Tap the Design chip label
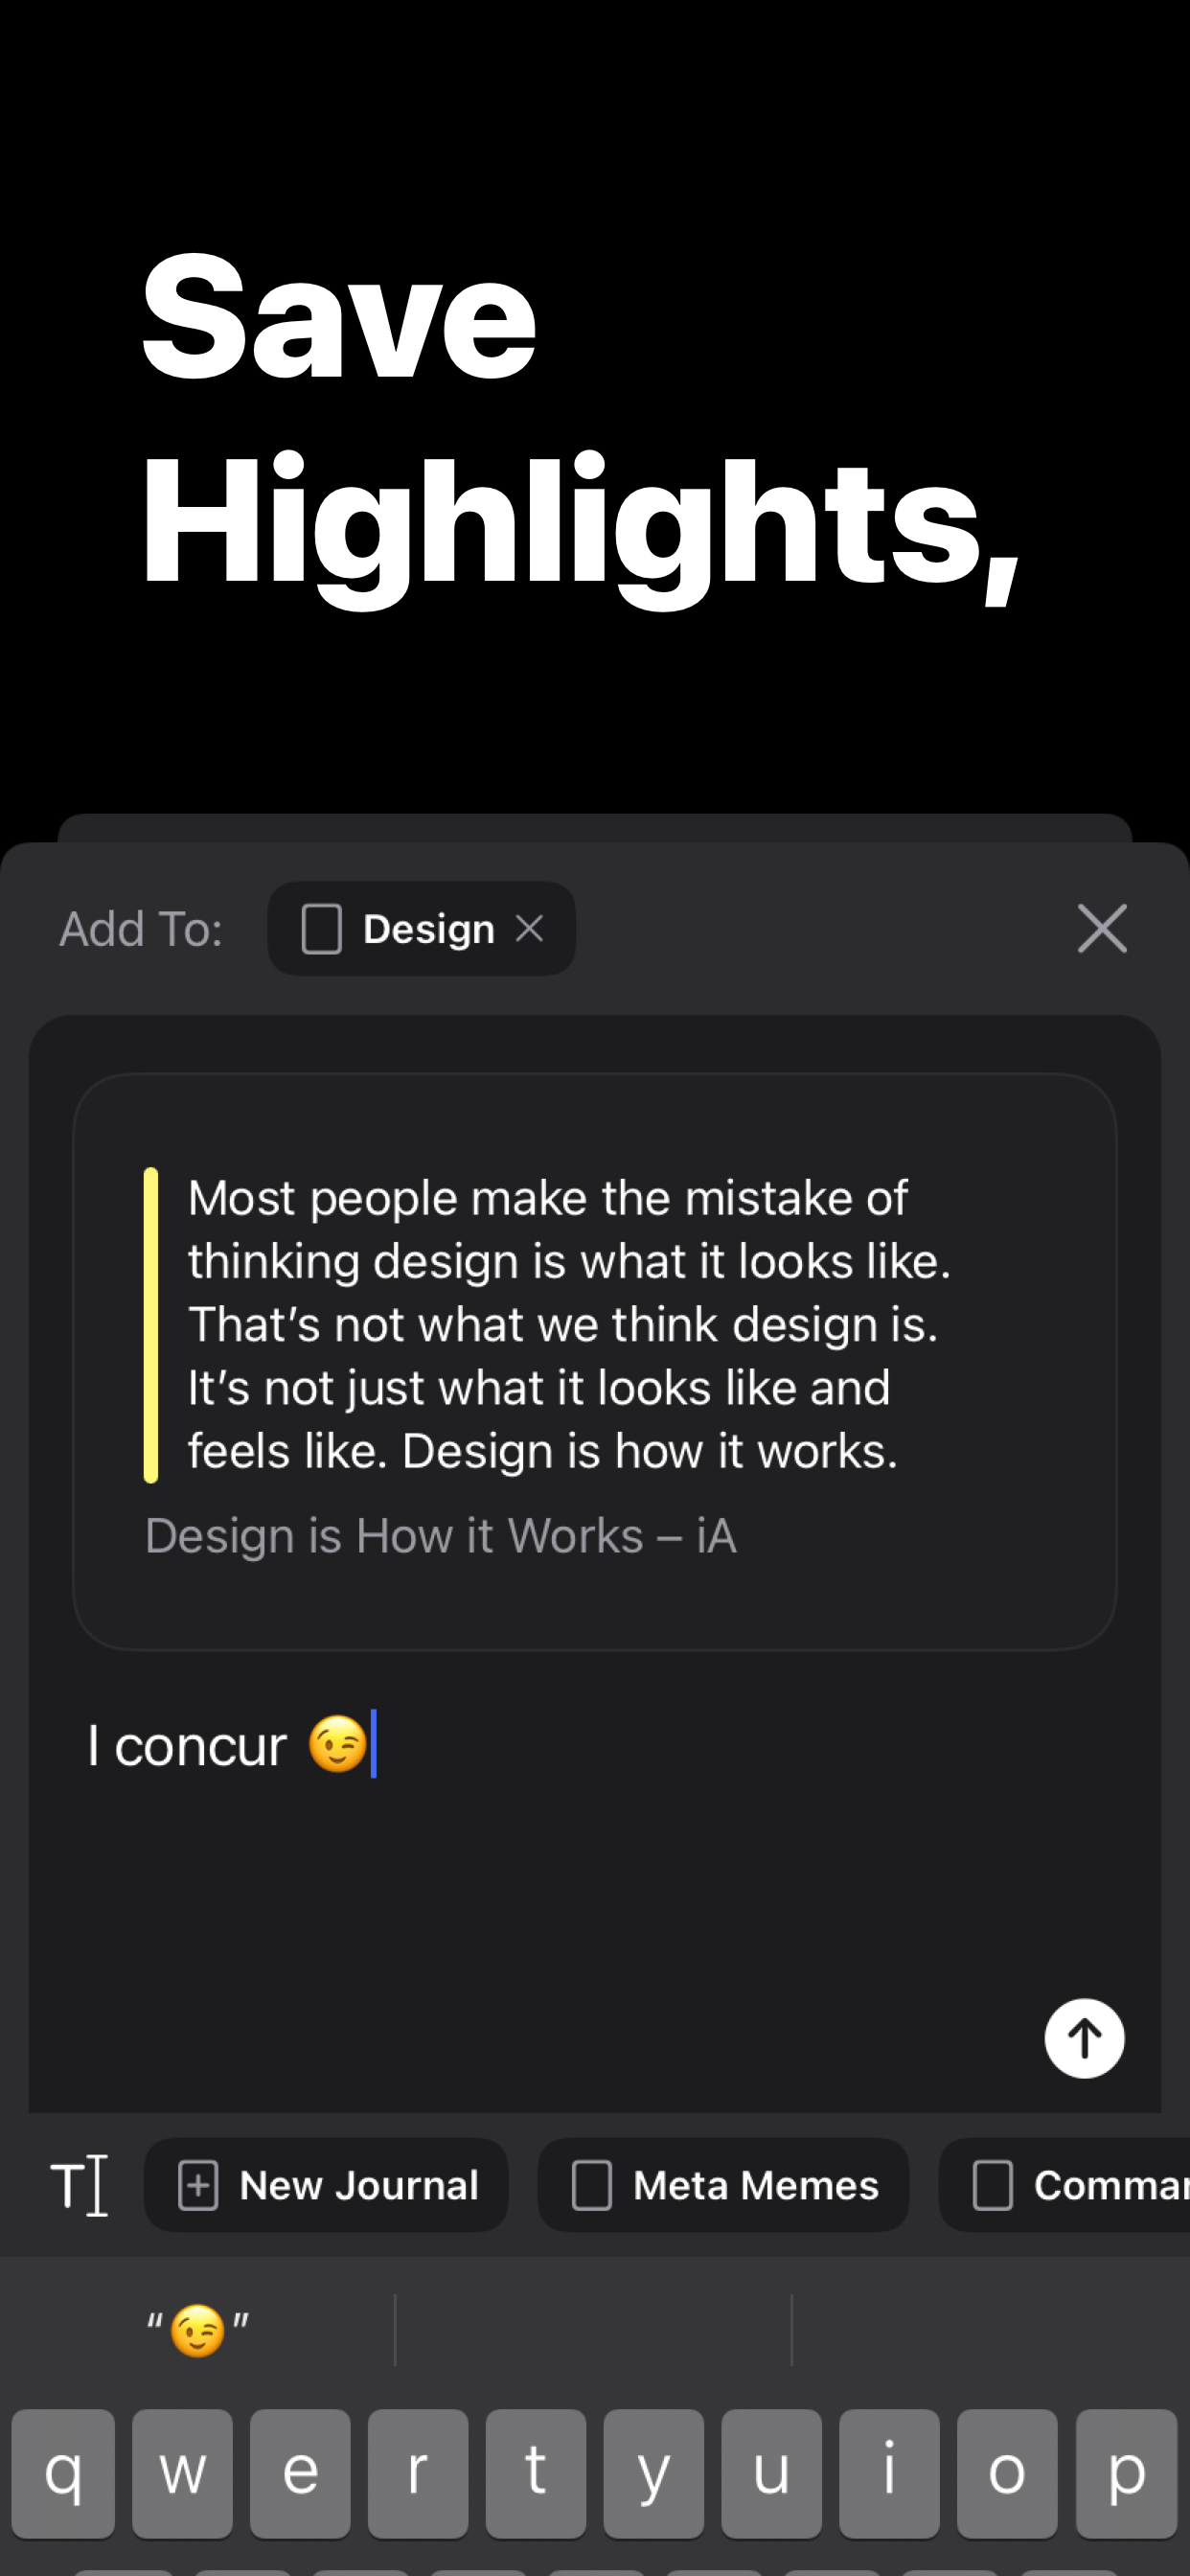Image resolution: width=1190 pixels, height=2576 pixels. [429, 929]
